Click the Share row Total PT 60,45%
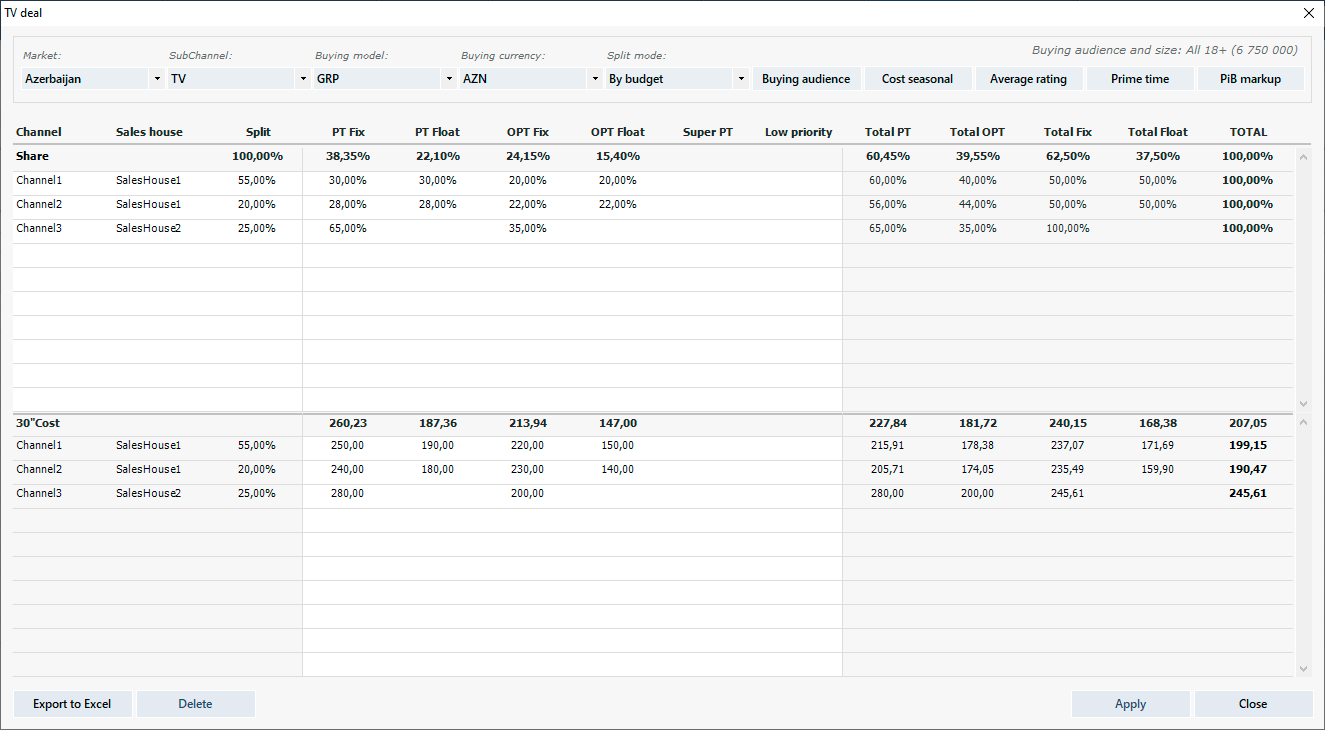The height and width of the screenshot is (730, 1325). pyautogui.click(x=888, y=156)
